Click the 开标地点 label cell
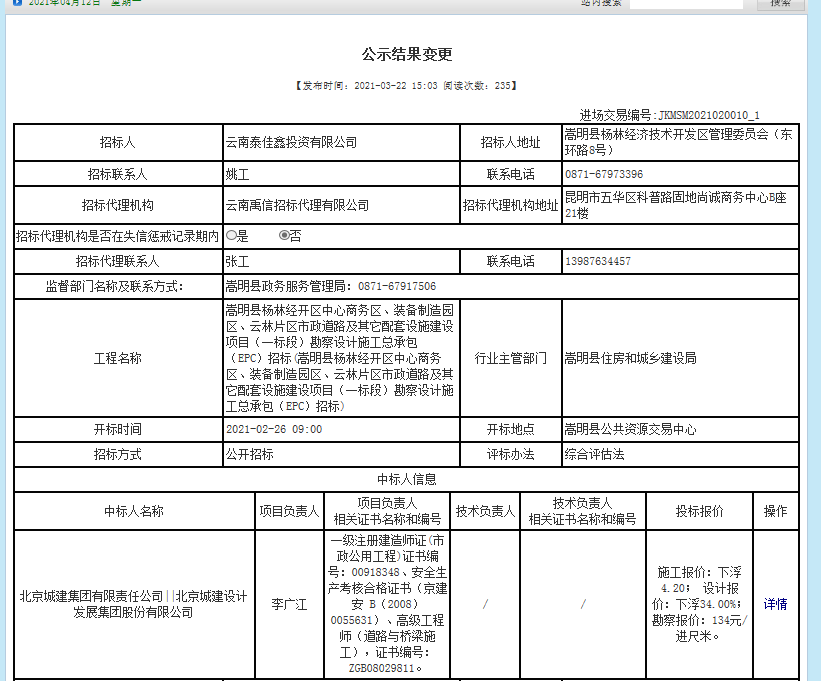This screenshot has height=681, width=821. click(511, 429)
